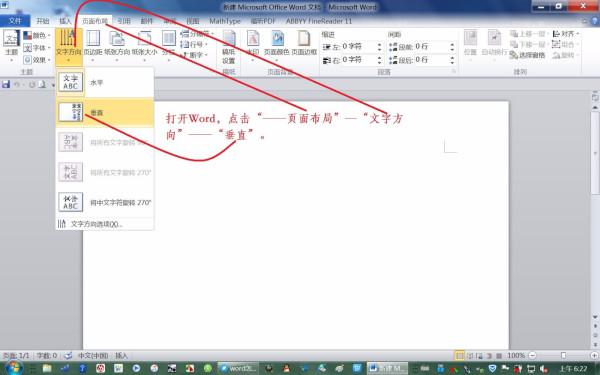Open Page Color (页面颜色) button
This screenshot has height=375, width=600.
[276, 46]
